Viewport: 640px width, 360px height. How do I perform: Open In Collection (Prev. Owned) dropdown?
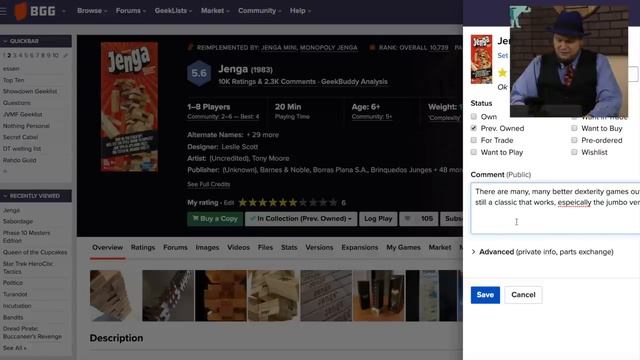click(301, 219)
